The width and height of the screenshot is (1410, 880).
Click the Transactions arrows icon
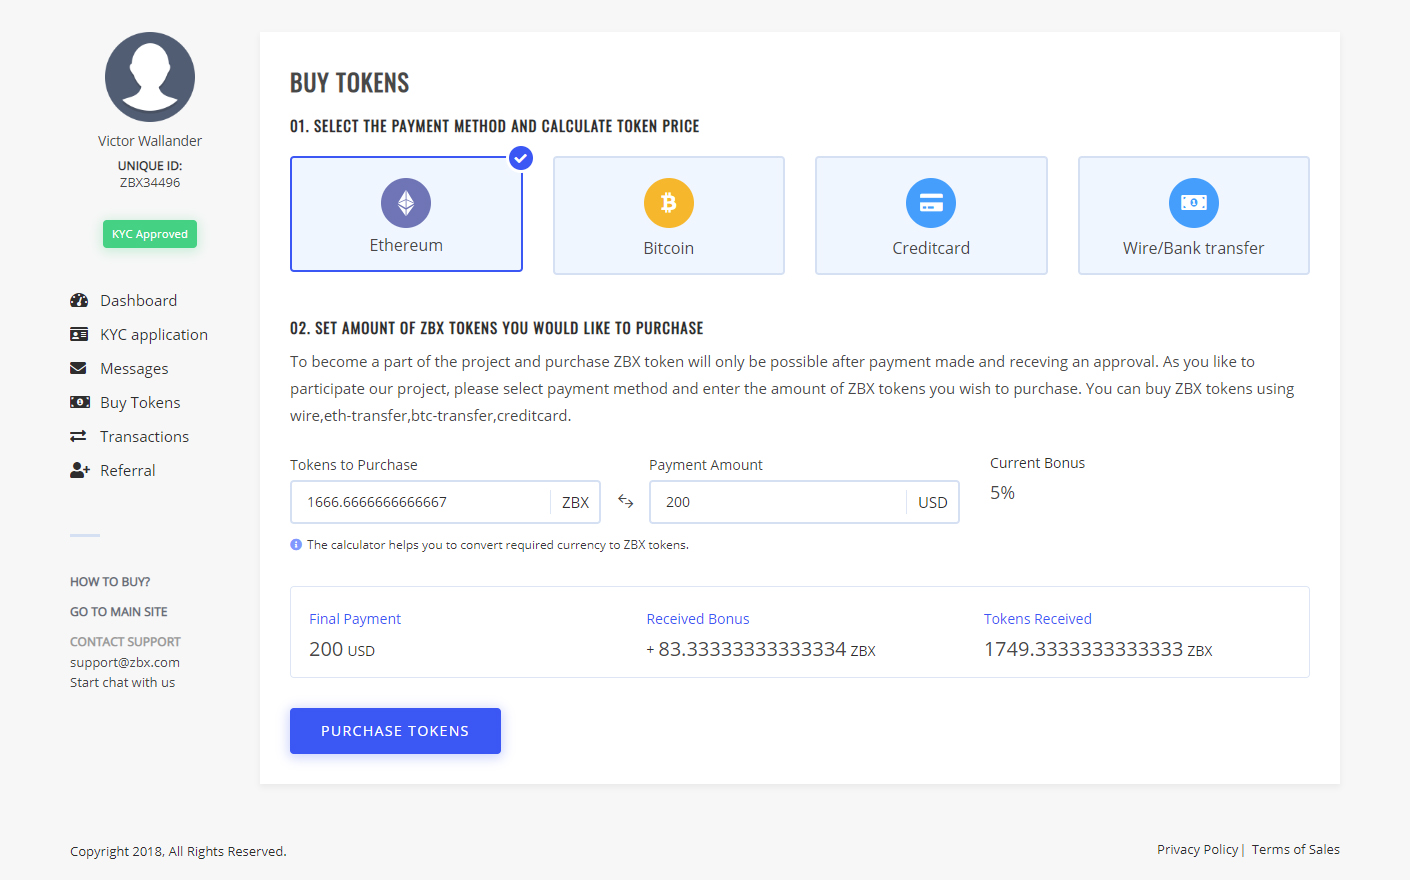[78, 436]
